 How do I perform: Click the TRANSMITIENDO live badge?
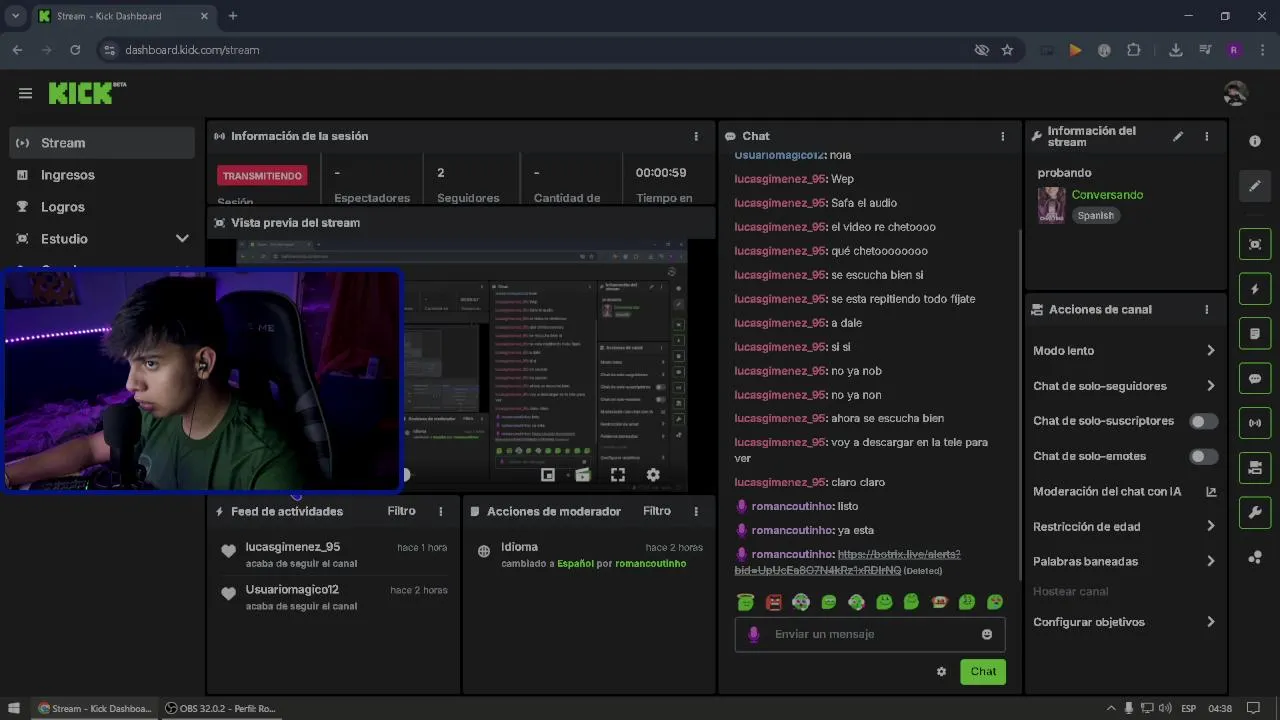click(262, 176)
